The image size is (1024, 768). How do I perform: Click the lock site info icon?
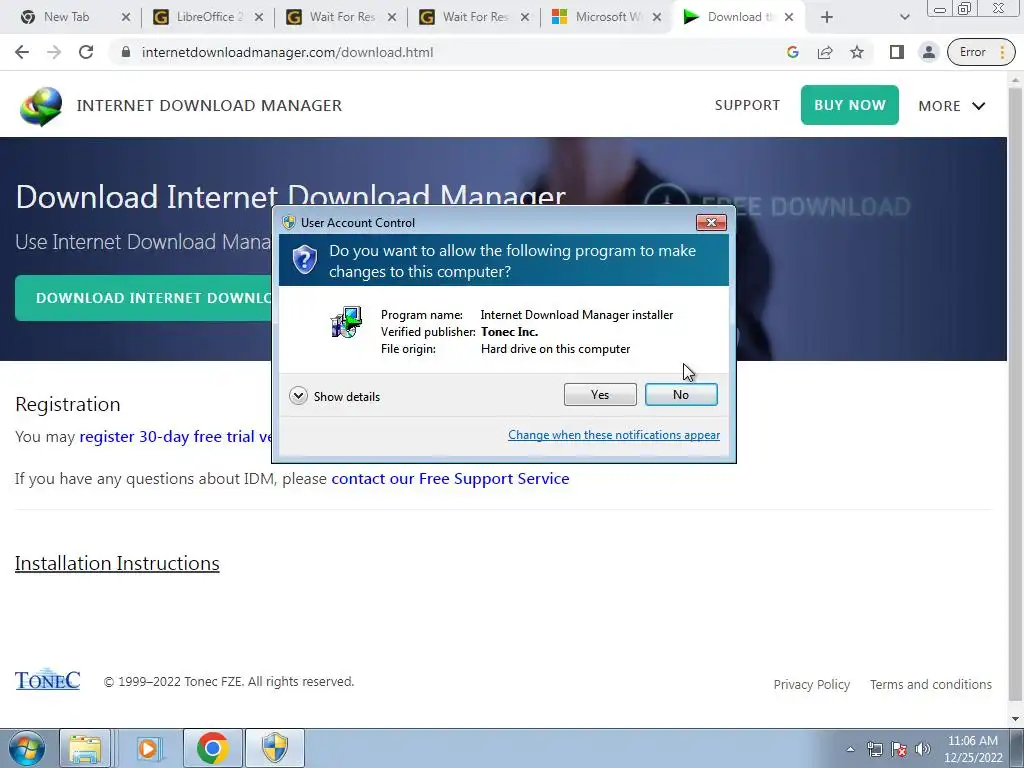tap(126, 52)
